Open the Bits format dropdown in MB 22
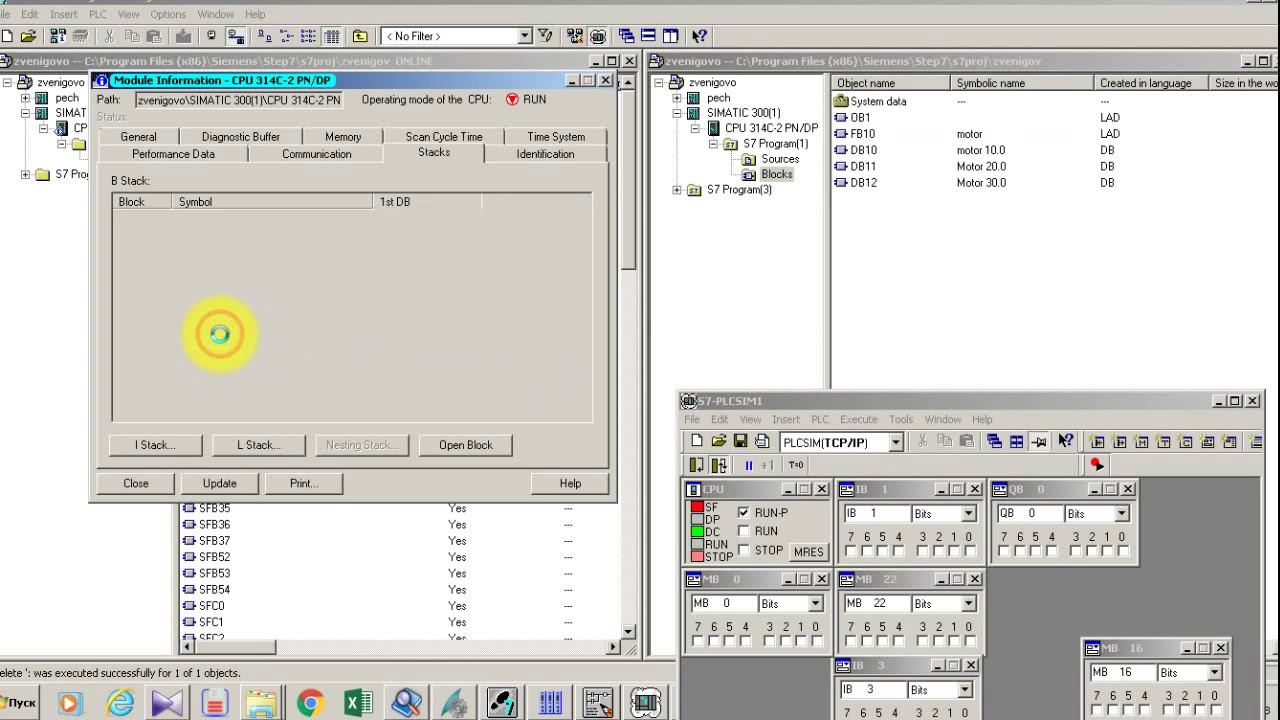Screen dimensions: 1280x720 [968, 604]
